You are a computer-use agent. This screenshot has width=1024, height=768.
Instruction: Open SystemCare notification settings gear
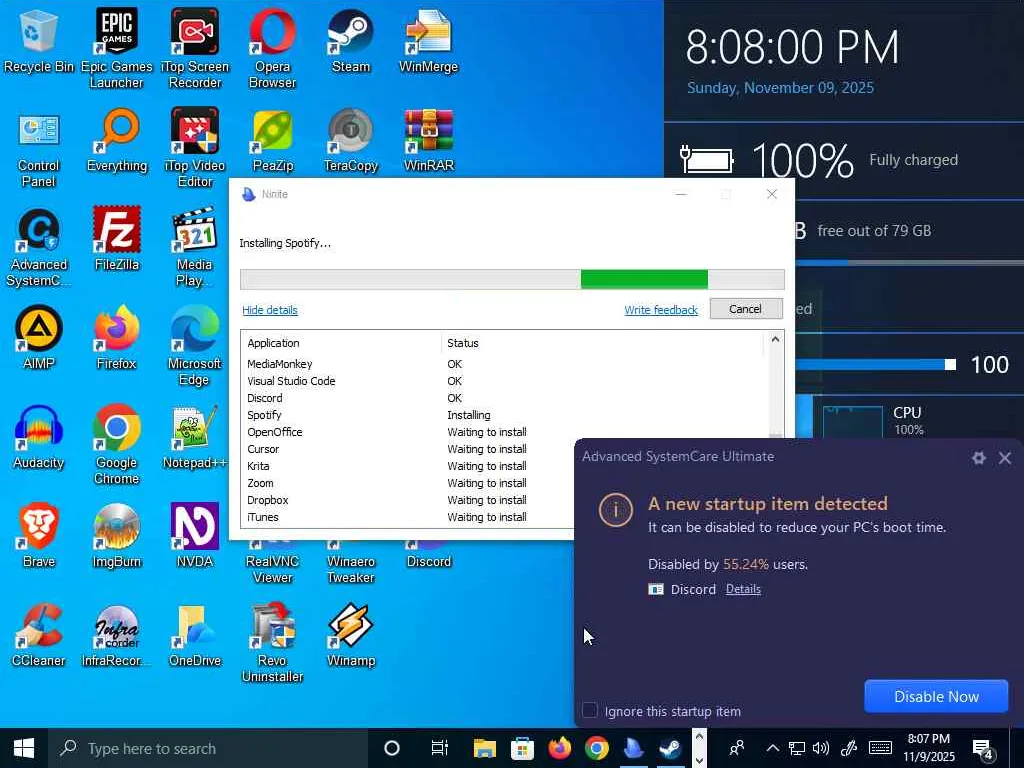pyautogui.click(x=978, y=458)
